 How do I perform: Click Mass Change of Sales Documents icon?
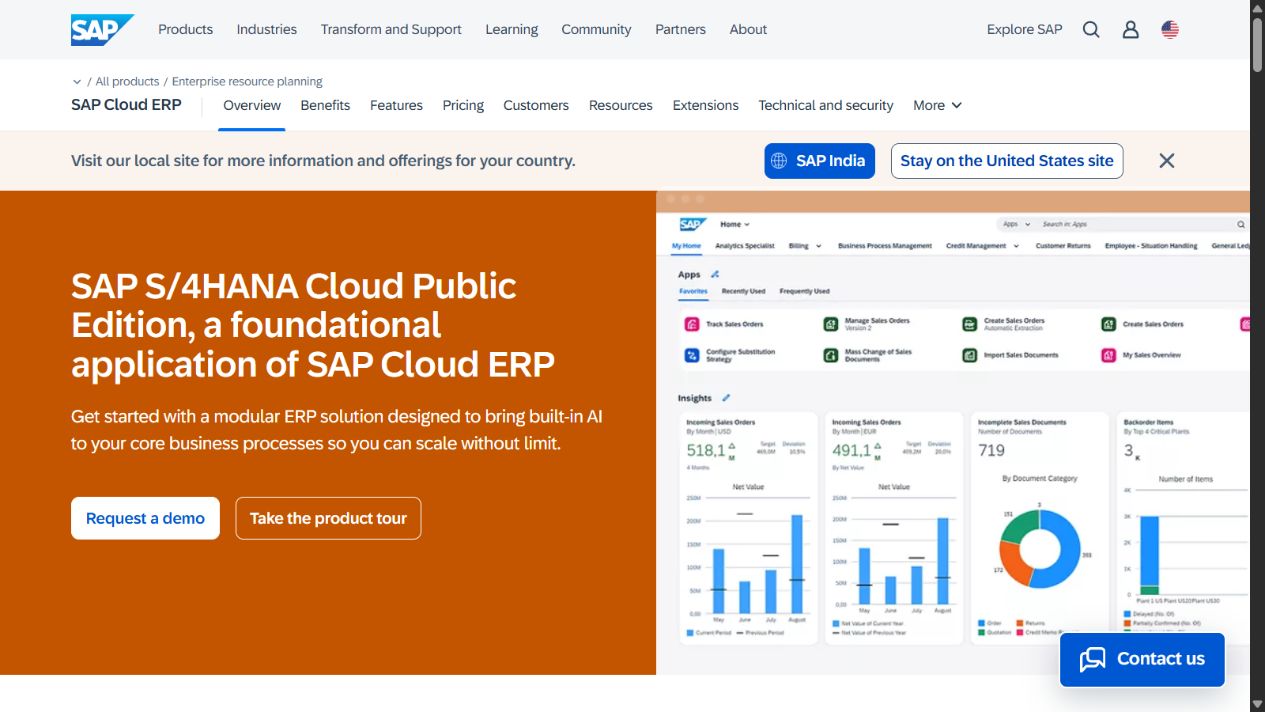pos(830,355)
